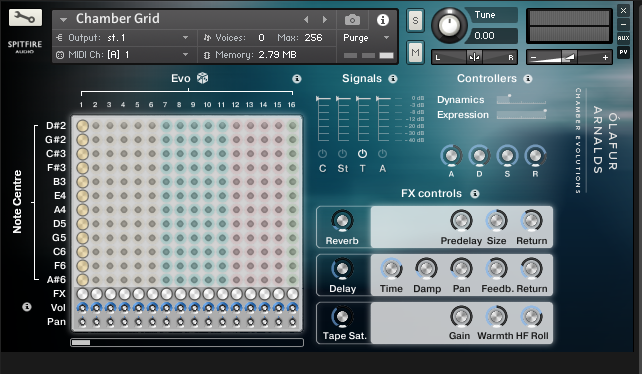Minimize instrument with minus button
Image resolution: width=642 pixels, height=374 pixels.
click(623, 25)
